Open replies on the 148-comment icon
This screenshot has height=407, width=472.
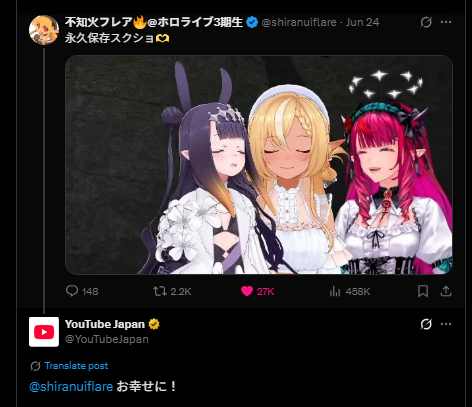(x=72, y=291)
